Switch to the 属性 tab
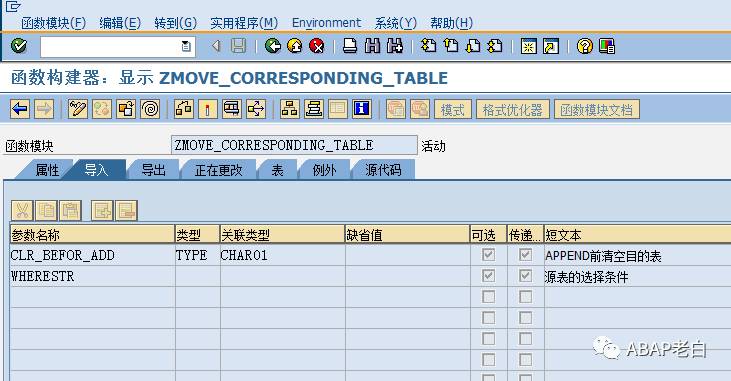 [x=47, y=170]
